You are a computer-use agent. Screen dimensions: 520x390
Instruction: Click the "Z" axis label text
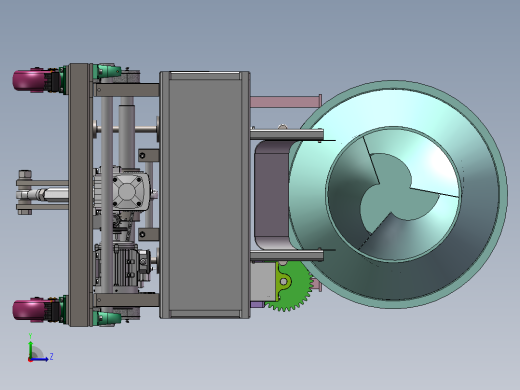coord(51,357)
